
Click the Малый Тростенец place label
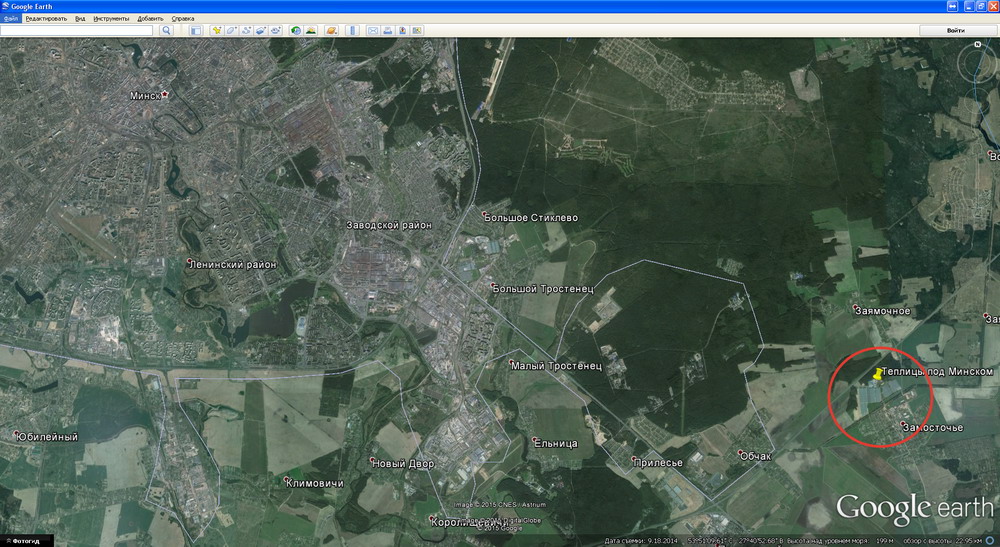point(556,366)
